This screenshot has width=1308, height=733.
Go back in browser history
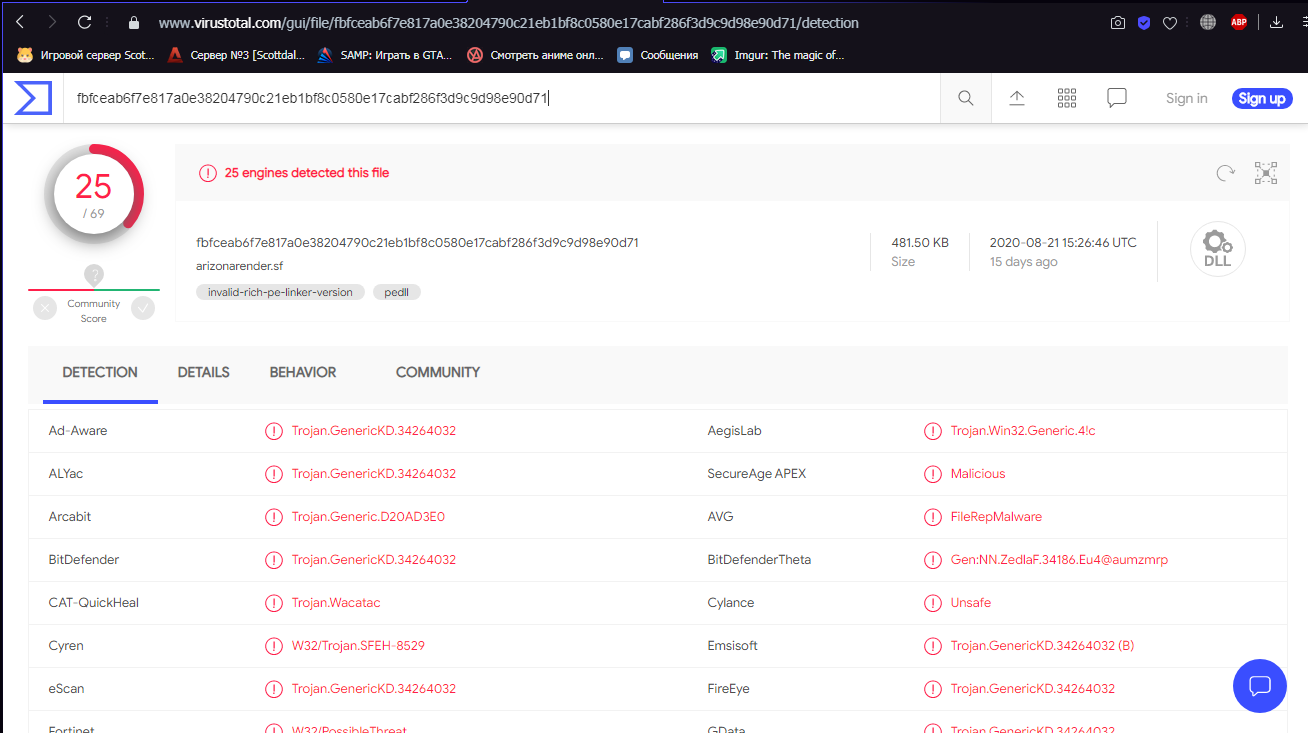pos(20,22)
